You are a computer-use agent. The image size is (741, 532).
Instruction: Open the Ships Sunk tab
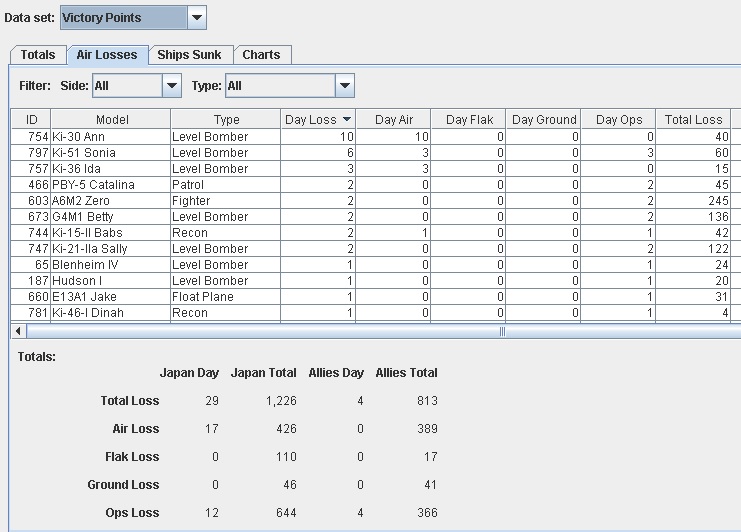click(x=190, y=54)
